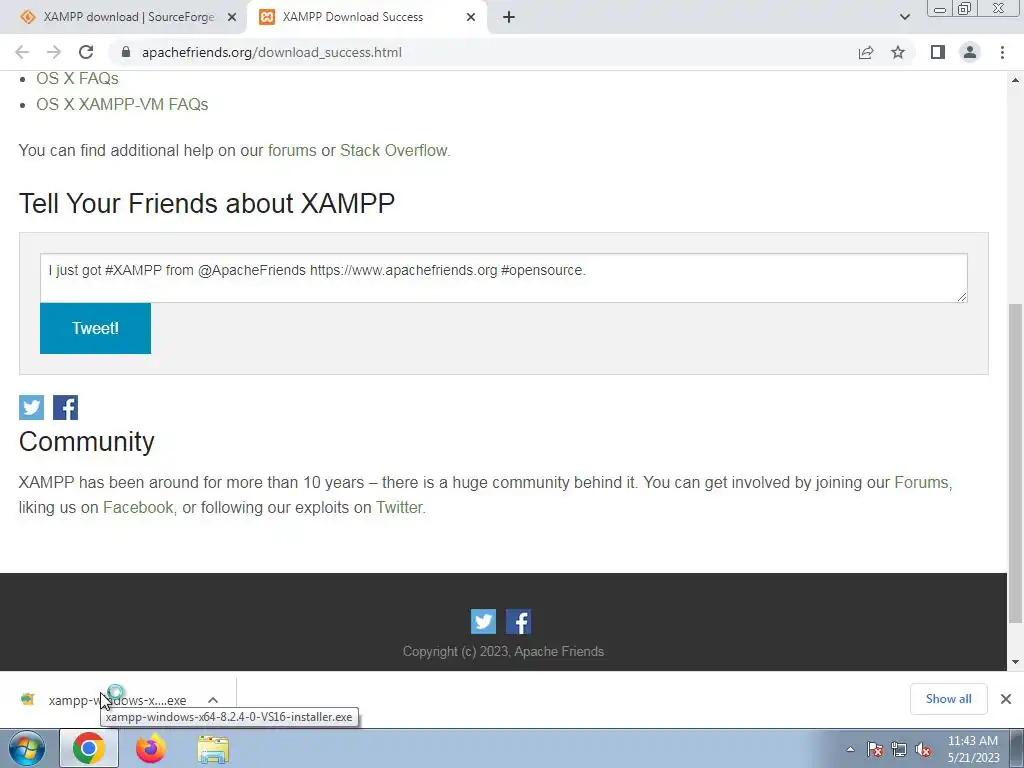The image size is (1024, 768).
Task: Click Facebook icon above Community heading
Action: click(65, 408)
